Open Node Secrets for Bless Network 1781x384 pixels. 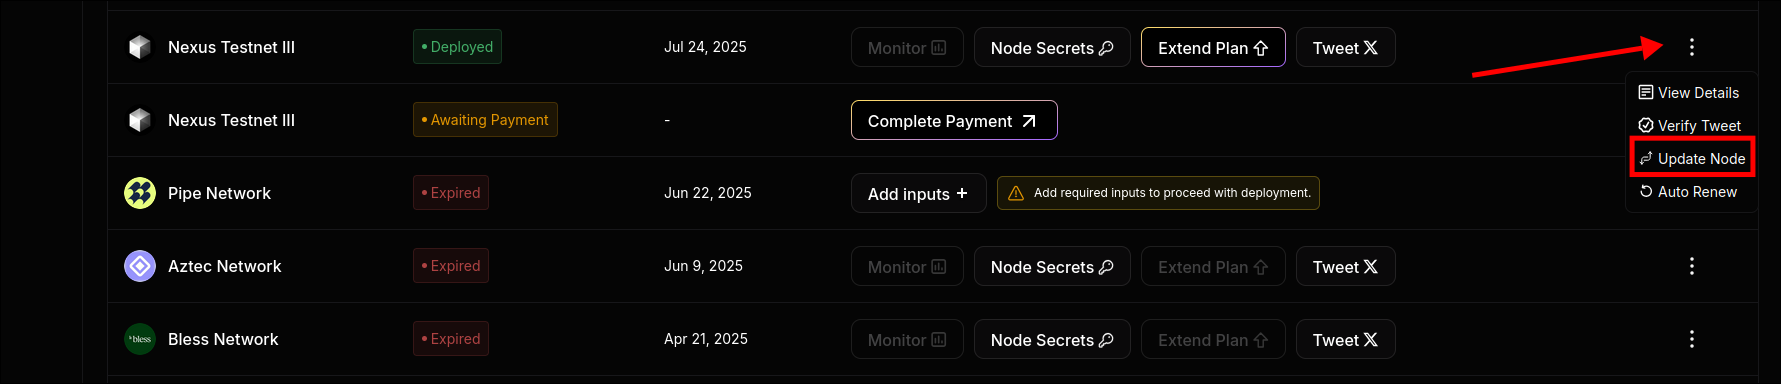[1052, 339]
